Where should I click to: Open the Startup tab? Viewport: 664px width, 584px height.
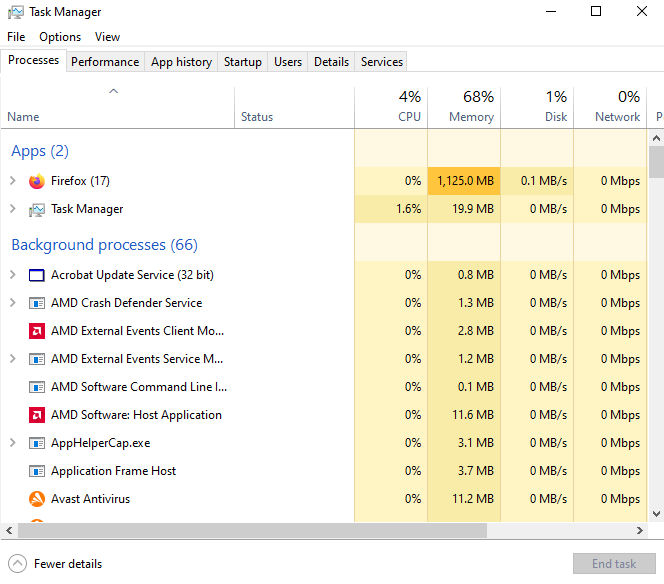click(242, 62)
